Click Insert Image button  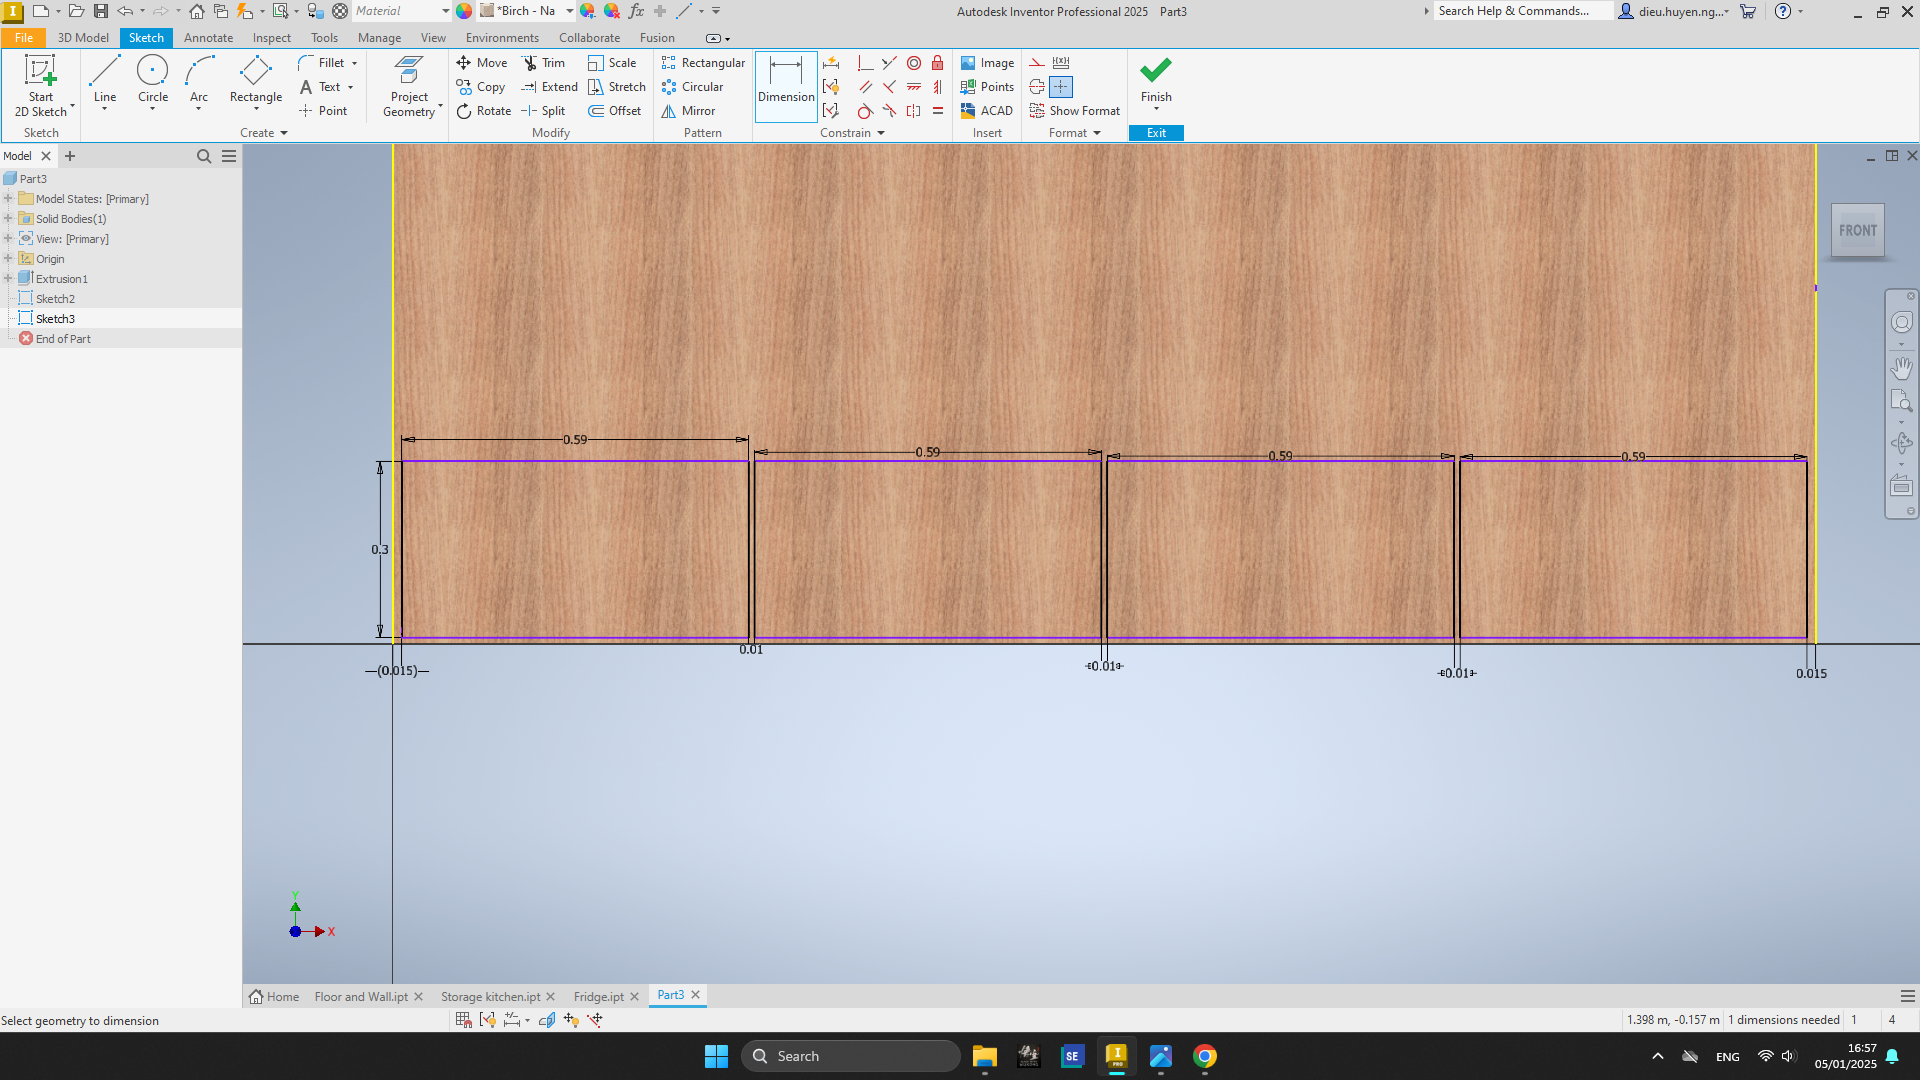click(987, 63)
